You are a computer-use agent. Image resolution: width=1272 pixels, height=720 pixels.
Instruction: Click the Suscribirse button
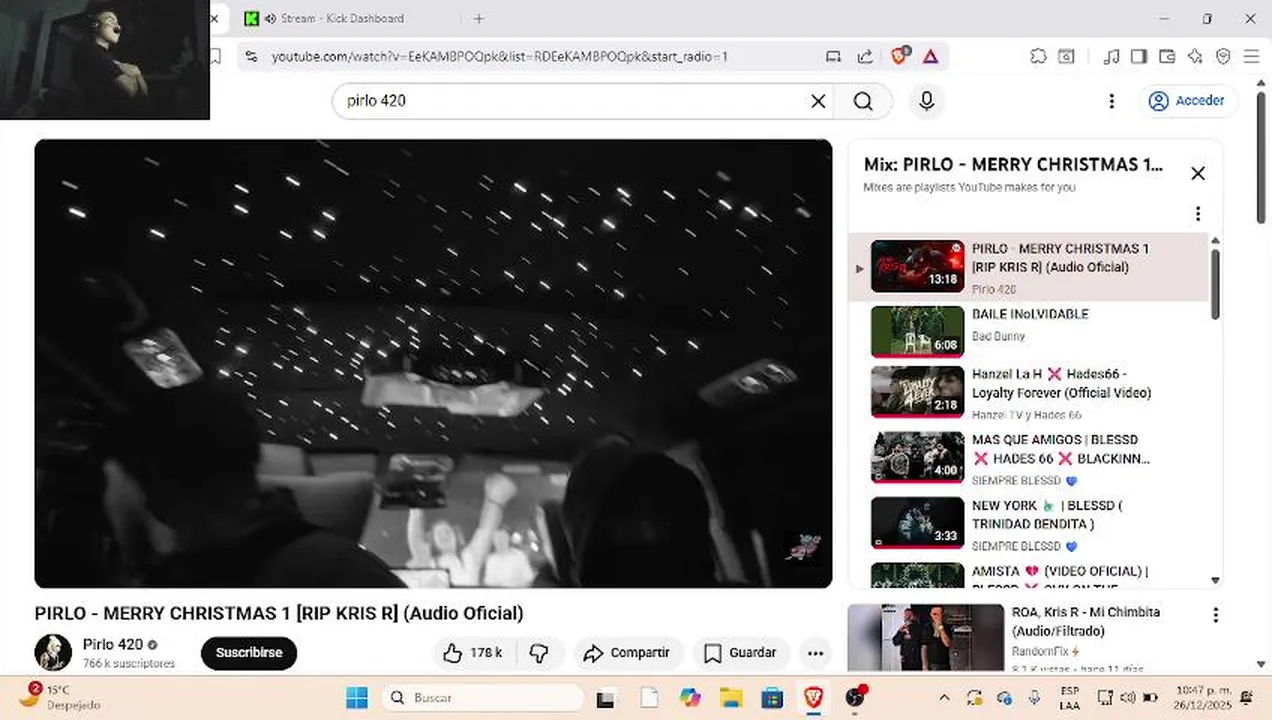pyautogui.click(x=249, y=653)
